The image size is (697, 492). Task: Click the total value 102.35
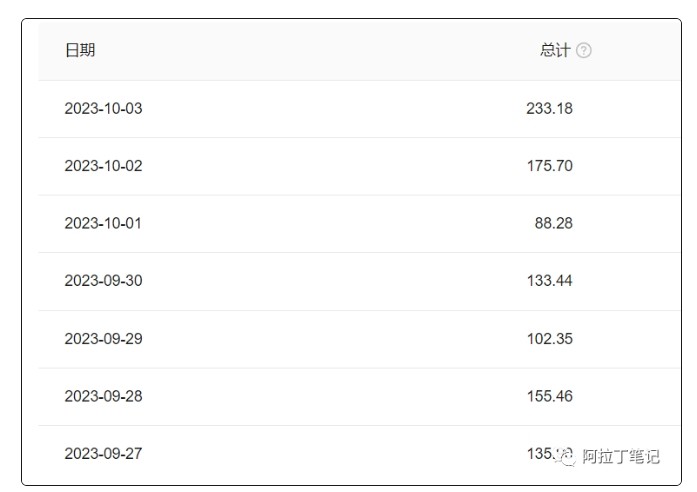[549, 339]
